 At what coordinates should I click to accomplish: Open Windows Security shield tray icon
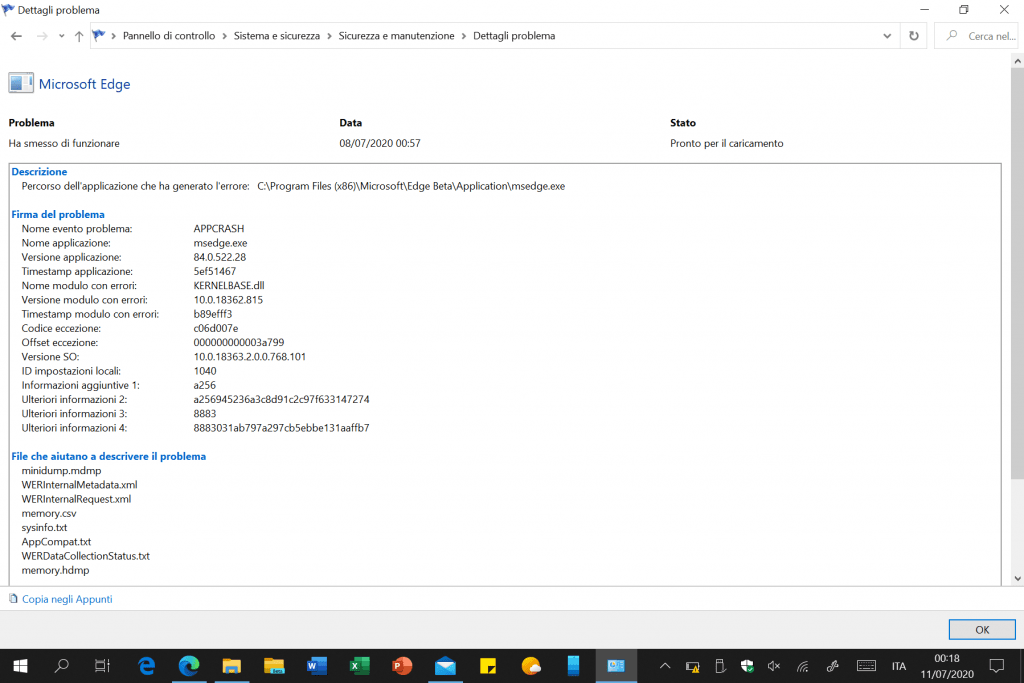click(x=747, y=666)
